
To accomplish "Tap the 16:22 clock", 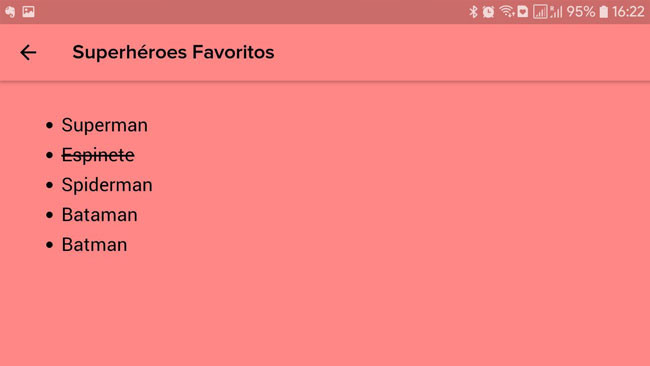I will (628, 12).
